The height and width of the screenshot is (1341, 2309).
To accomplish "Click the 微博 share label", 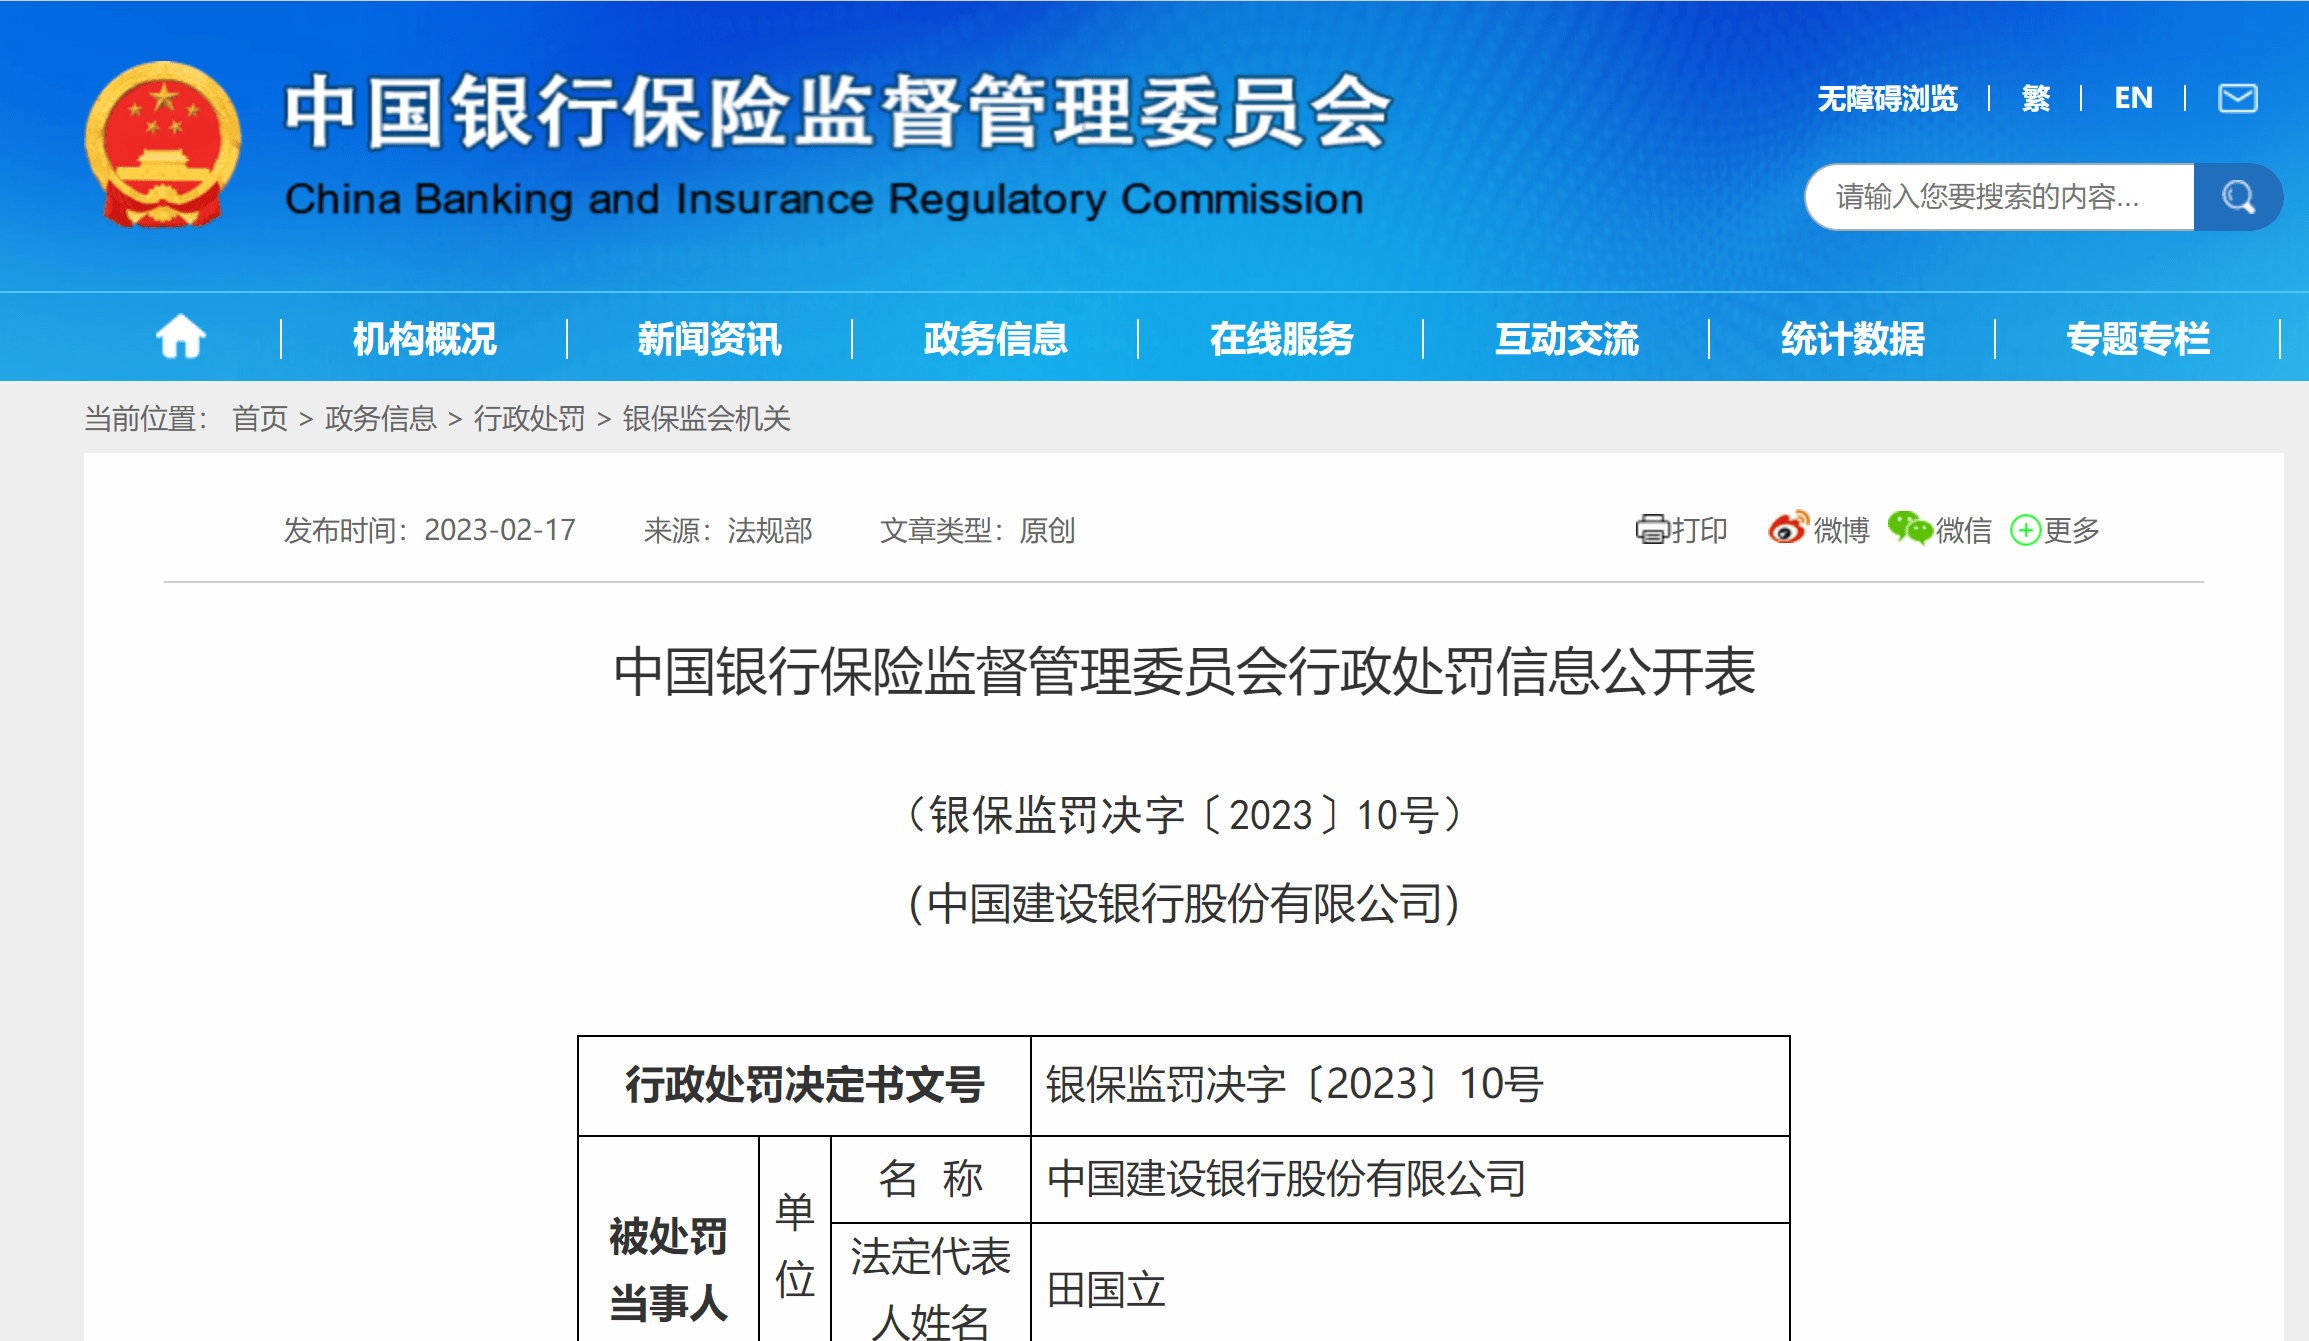I will tap(1842, 530).
